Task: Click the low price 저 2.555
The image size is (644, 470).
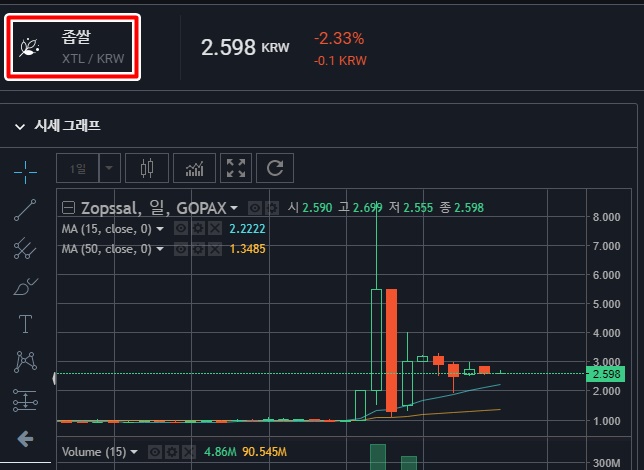Action: click(411, 207)
